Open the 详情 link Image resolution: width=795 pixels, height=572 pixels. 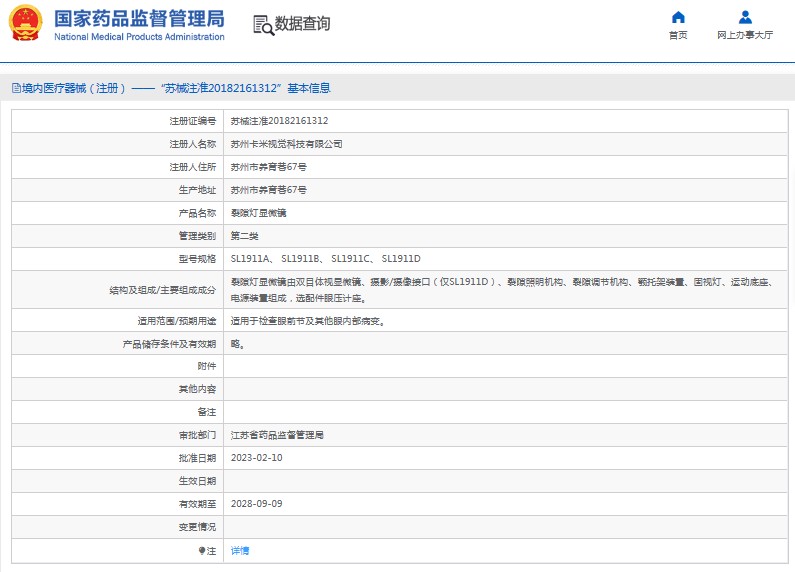[240, 551]
